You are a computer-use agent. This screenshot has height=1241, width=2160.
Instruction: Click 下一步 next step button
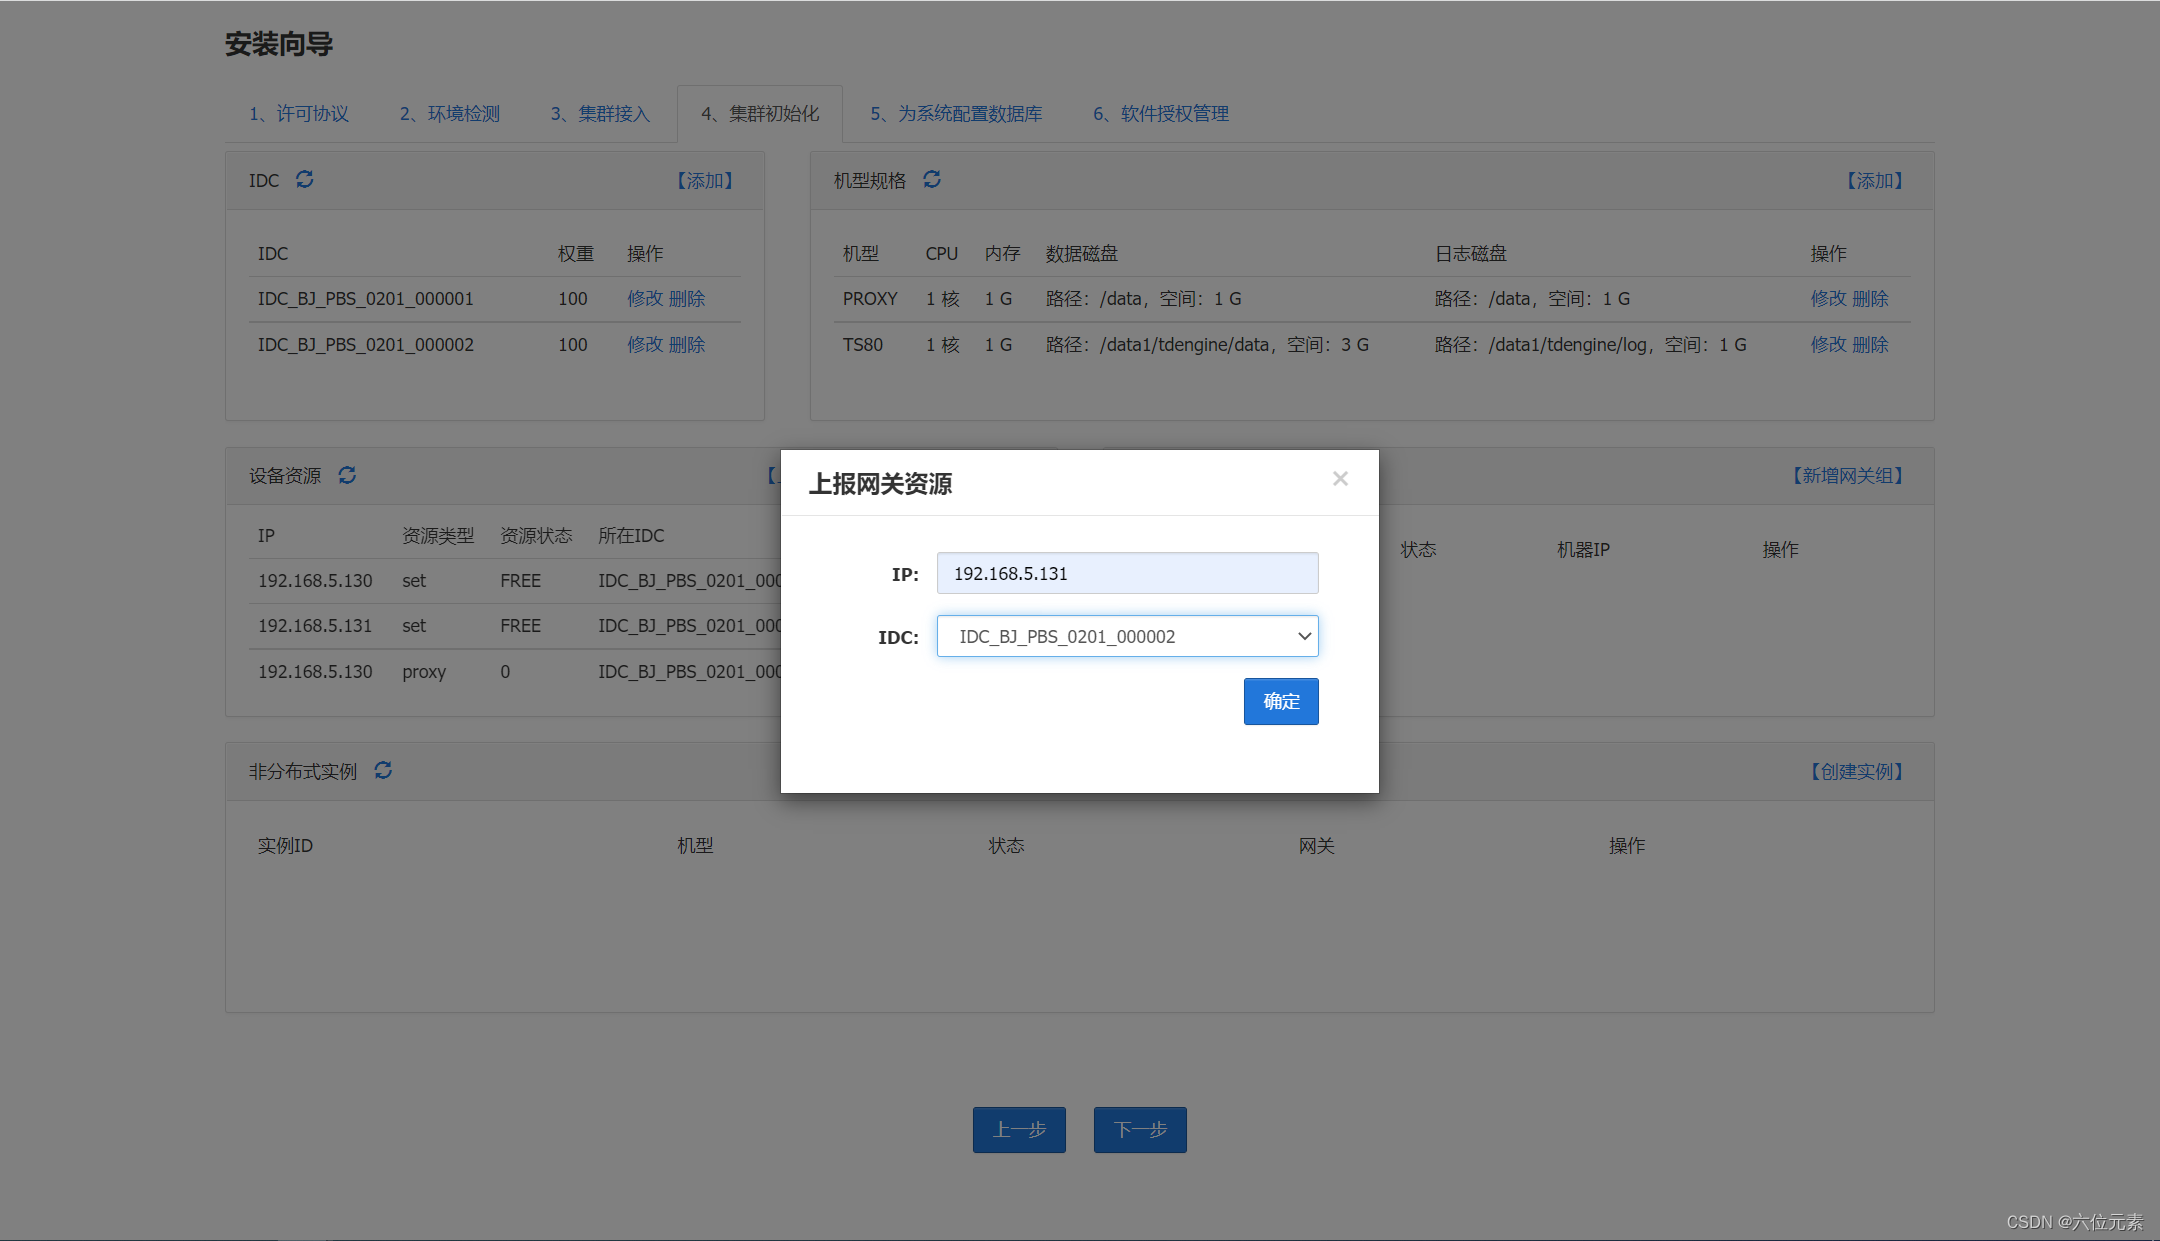point(1140,1130)
